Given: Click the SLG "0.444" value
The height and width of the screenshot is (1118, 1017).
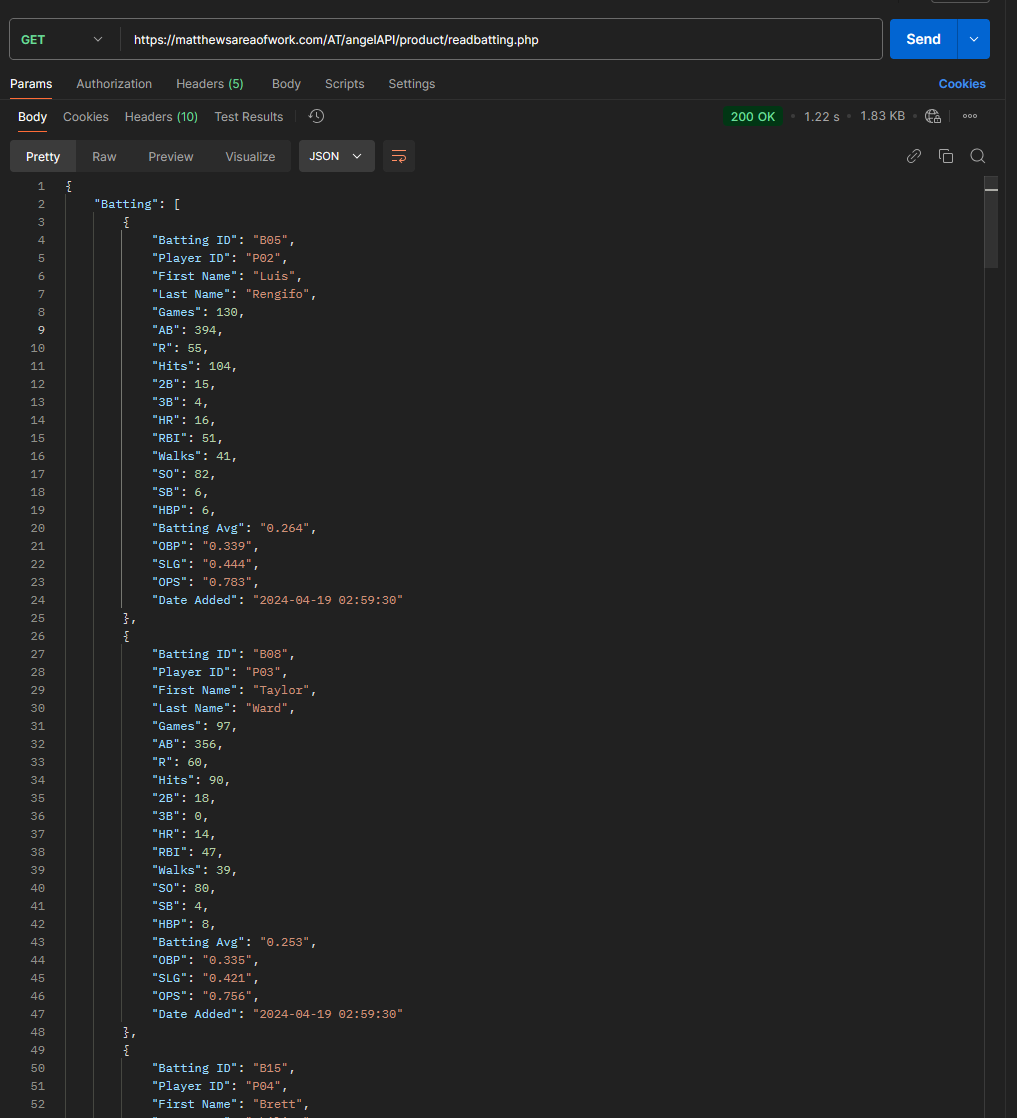Looking at the screenshot, I should [227, 564].
